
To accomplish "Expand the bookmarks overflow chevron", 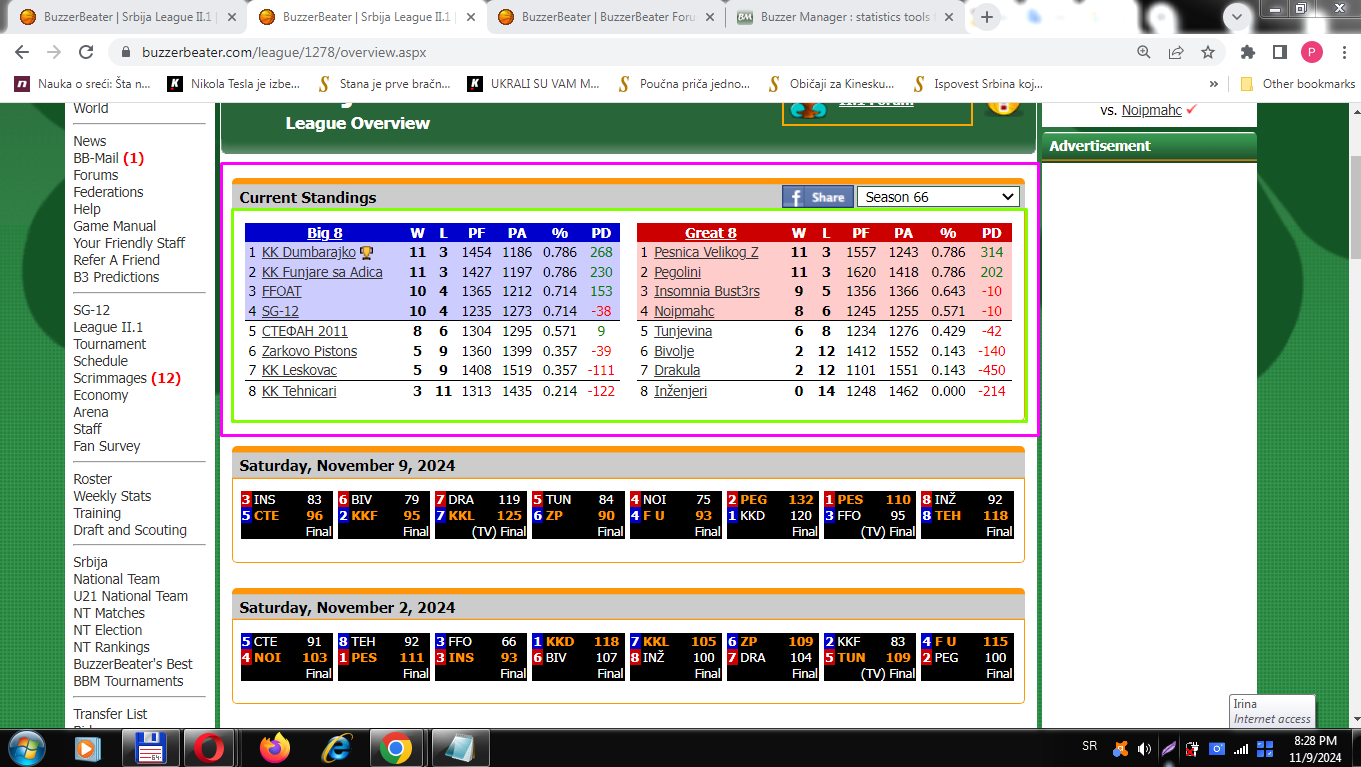I will pos(1214,84).
